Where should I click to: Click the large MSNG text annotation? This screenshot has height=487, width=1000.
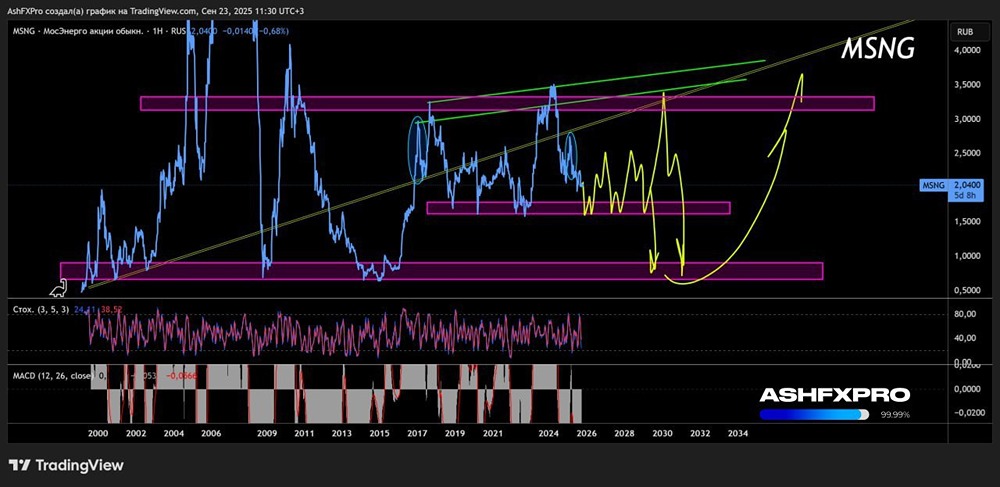[878, 50]
